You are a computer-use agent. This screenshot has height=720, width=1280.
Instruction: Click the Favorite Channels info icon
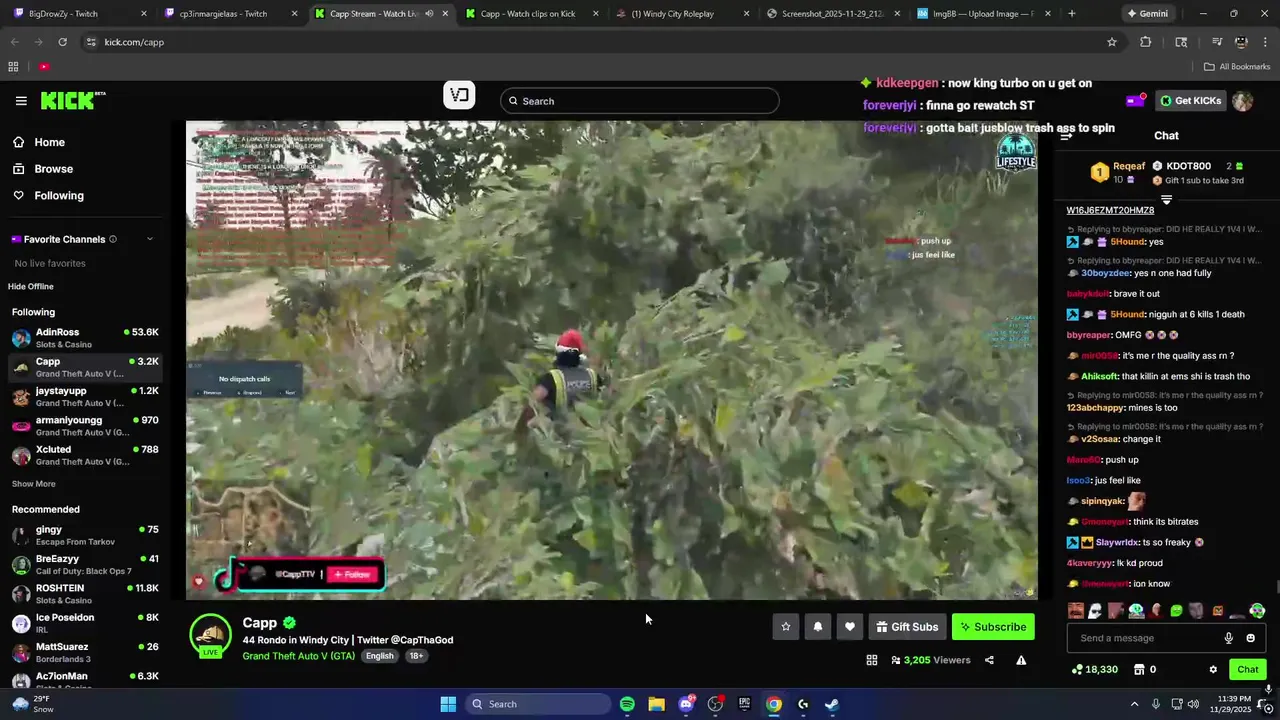(113, 239)
